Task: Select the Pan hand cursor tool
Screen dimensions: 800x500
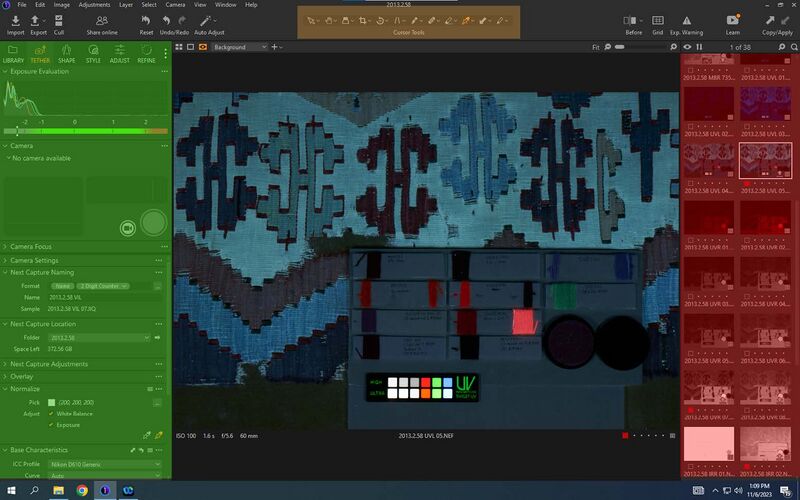Action: point(329,20)
